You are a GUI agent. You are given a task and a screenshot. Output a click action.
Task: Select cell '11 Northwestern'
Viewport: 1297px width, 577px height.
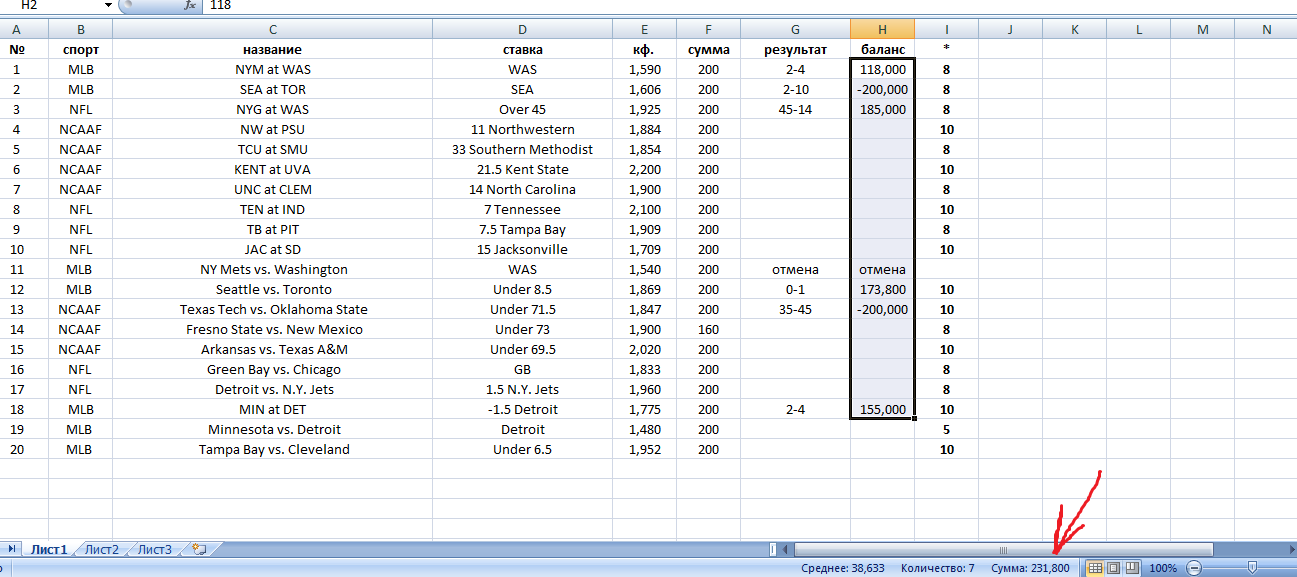tap(522, 129)
